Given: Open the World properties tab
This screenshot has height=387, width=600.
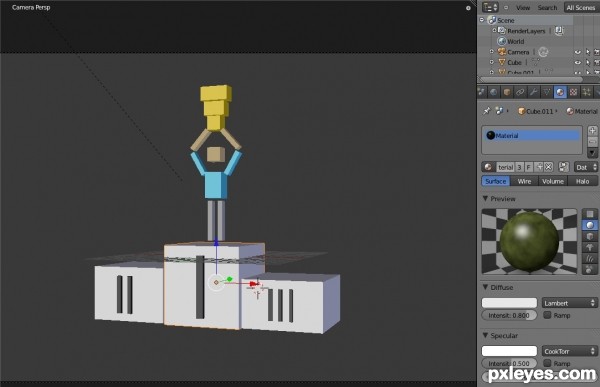Looking at the screenshot, I should (x=494, y=92).
